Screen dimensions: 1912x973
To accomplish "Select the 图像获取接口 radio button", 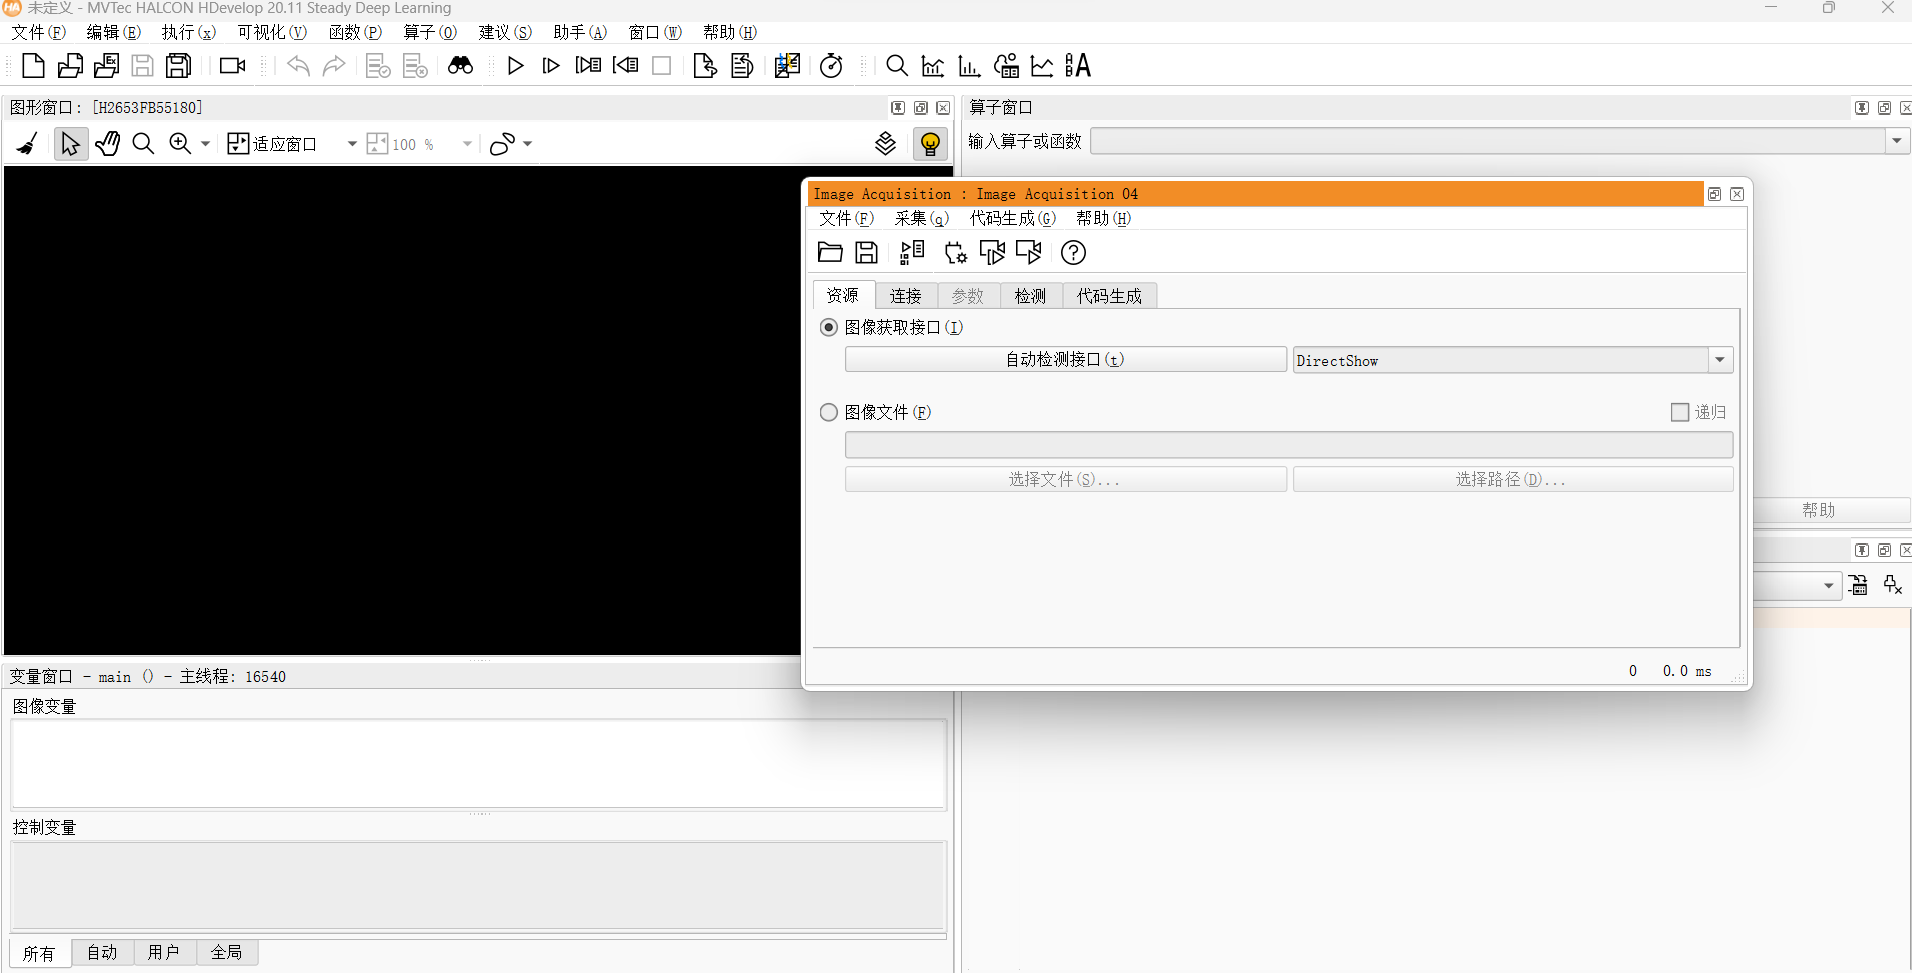I will point(828,328).
